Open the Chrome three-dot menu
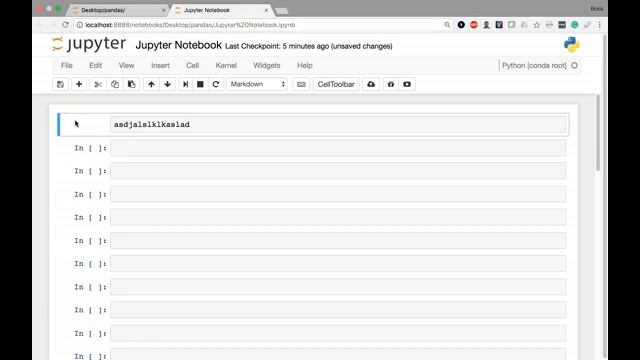Image resolution: width=640 pixels, height=360 pixels. (x=599, y=25)
